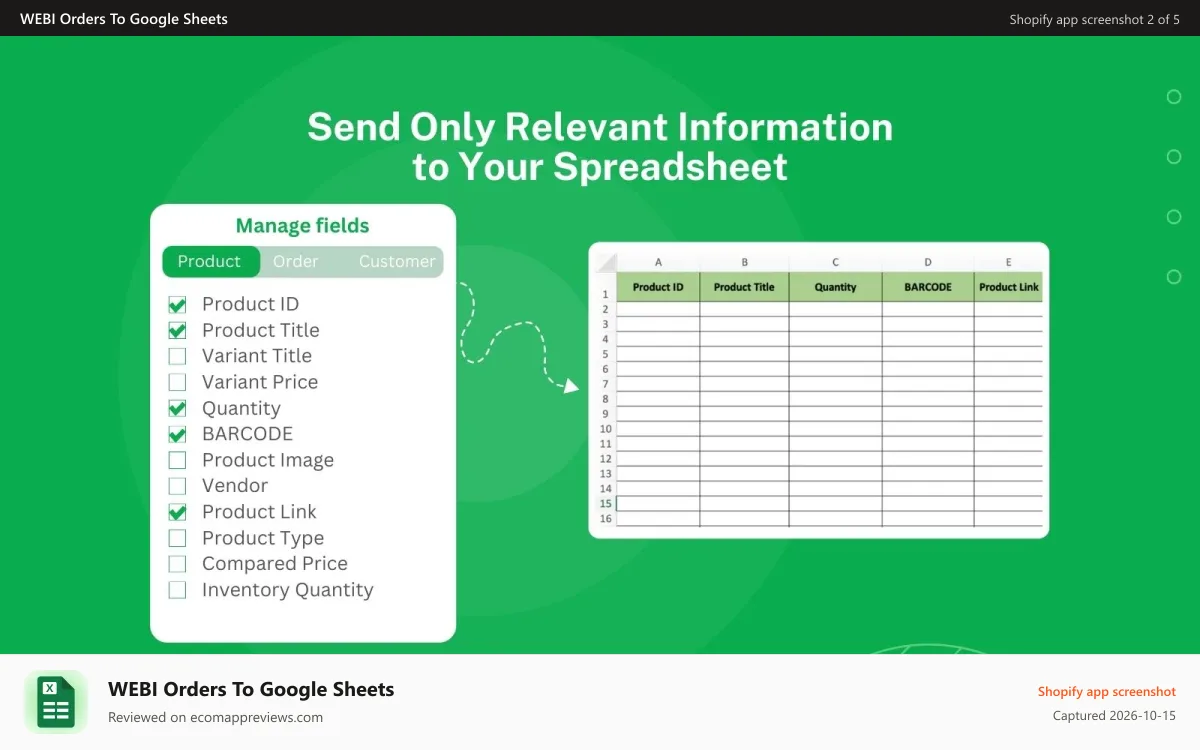
Task: Toggle the Product ID checkbox
Action: (x=177, y=304)
